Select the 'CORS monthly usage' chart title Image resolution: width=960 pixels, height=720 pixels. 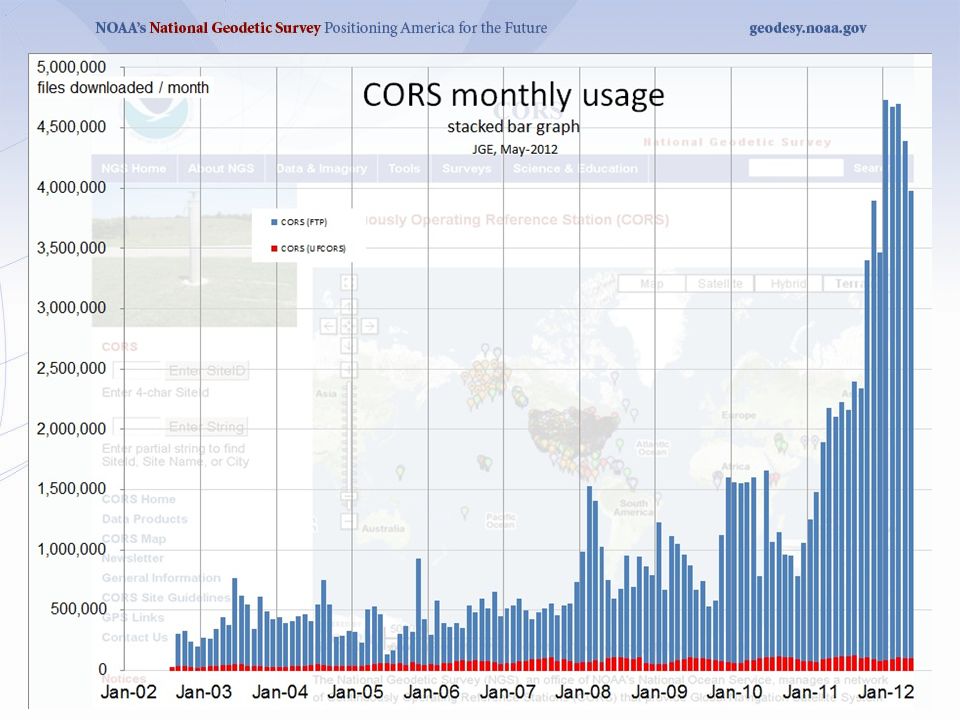pyautogui.click(x=513, y=95)
